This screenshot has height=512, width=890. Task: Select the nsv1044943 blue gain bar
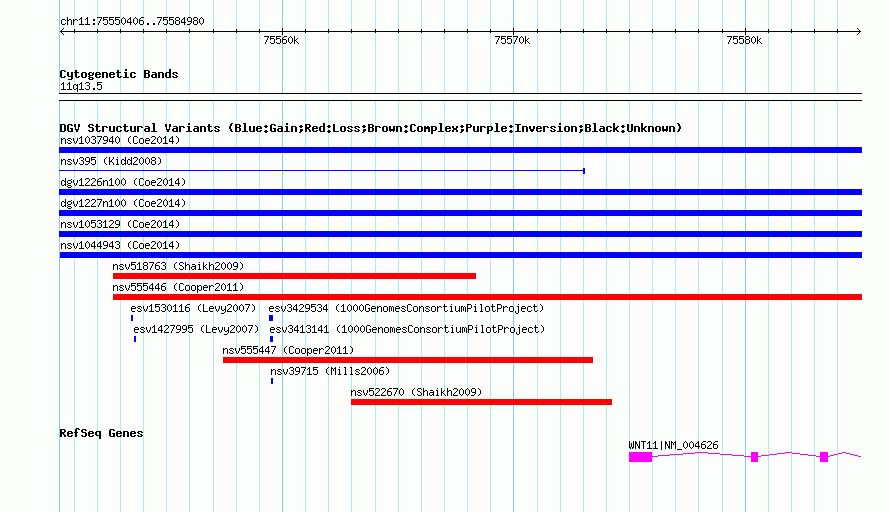(x=460, y=255)
